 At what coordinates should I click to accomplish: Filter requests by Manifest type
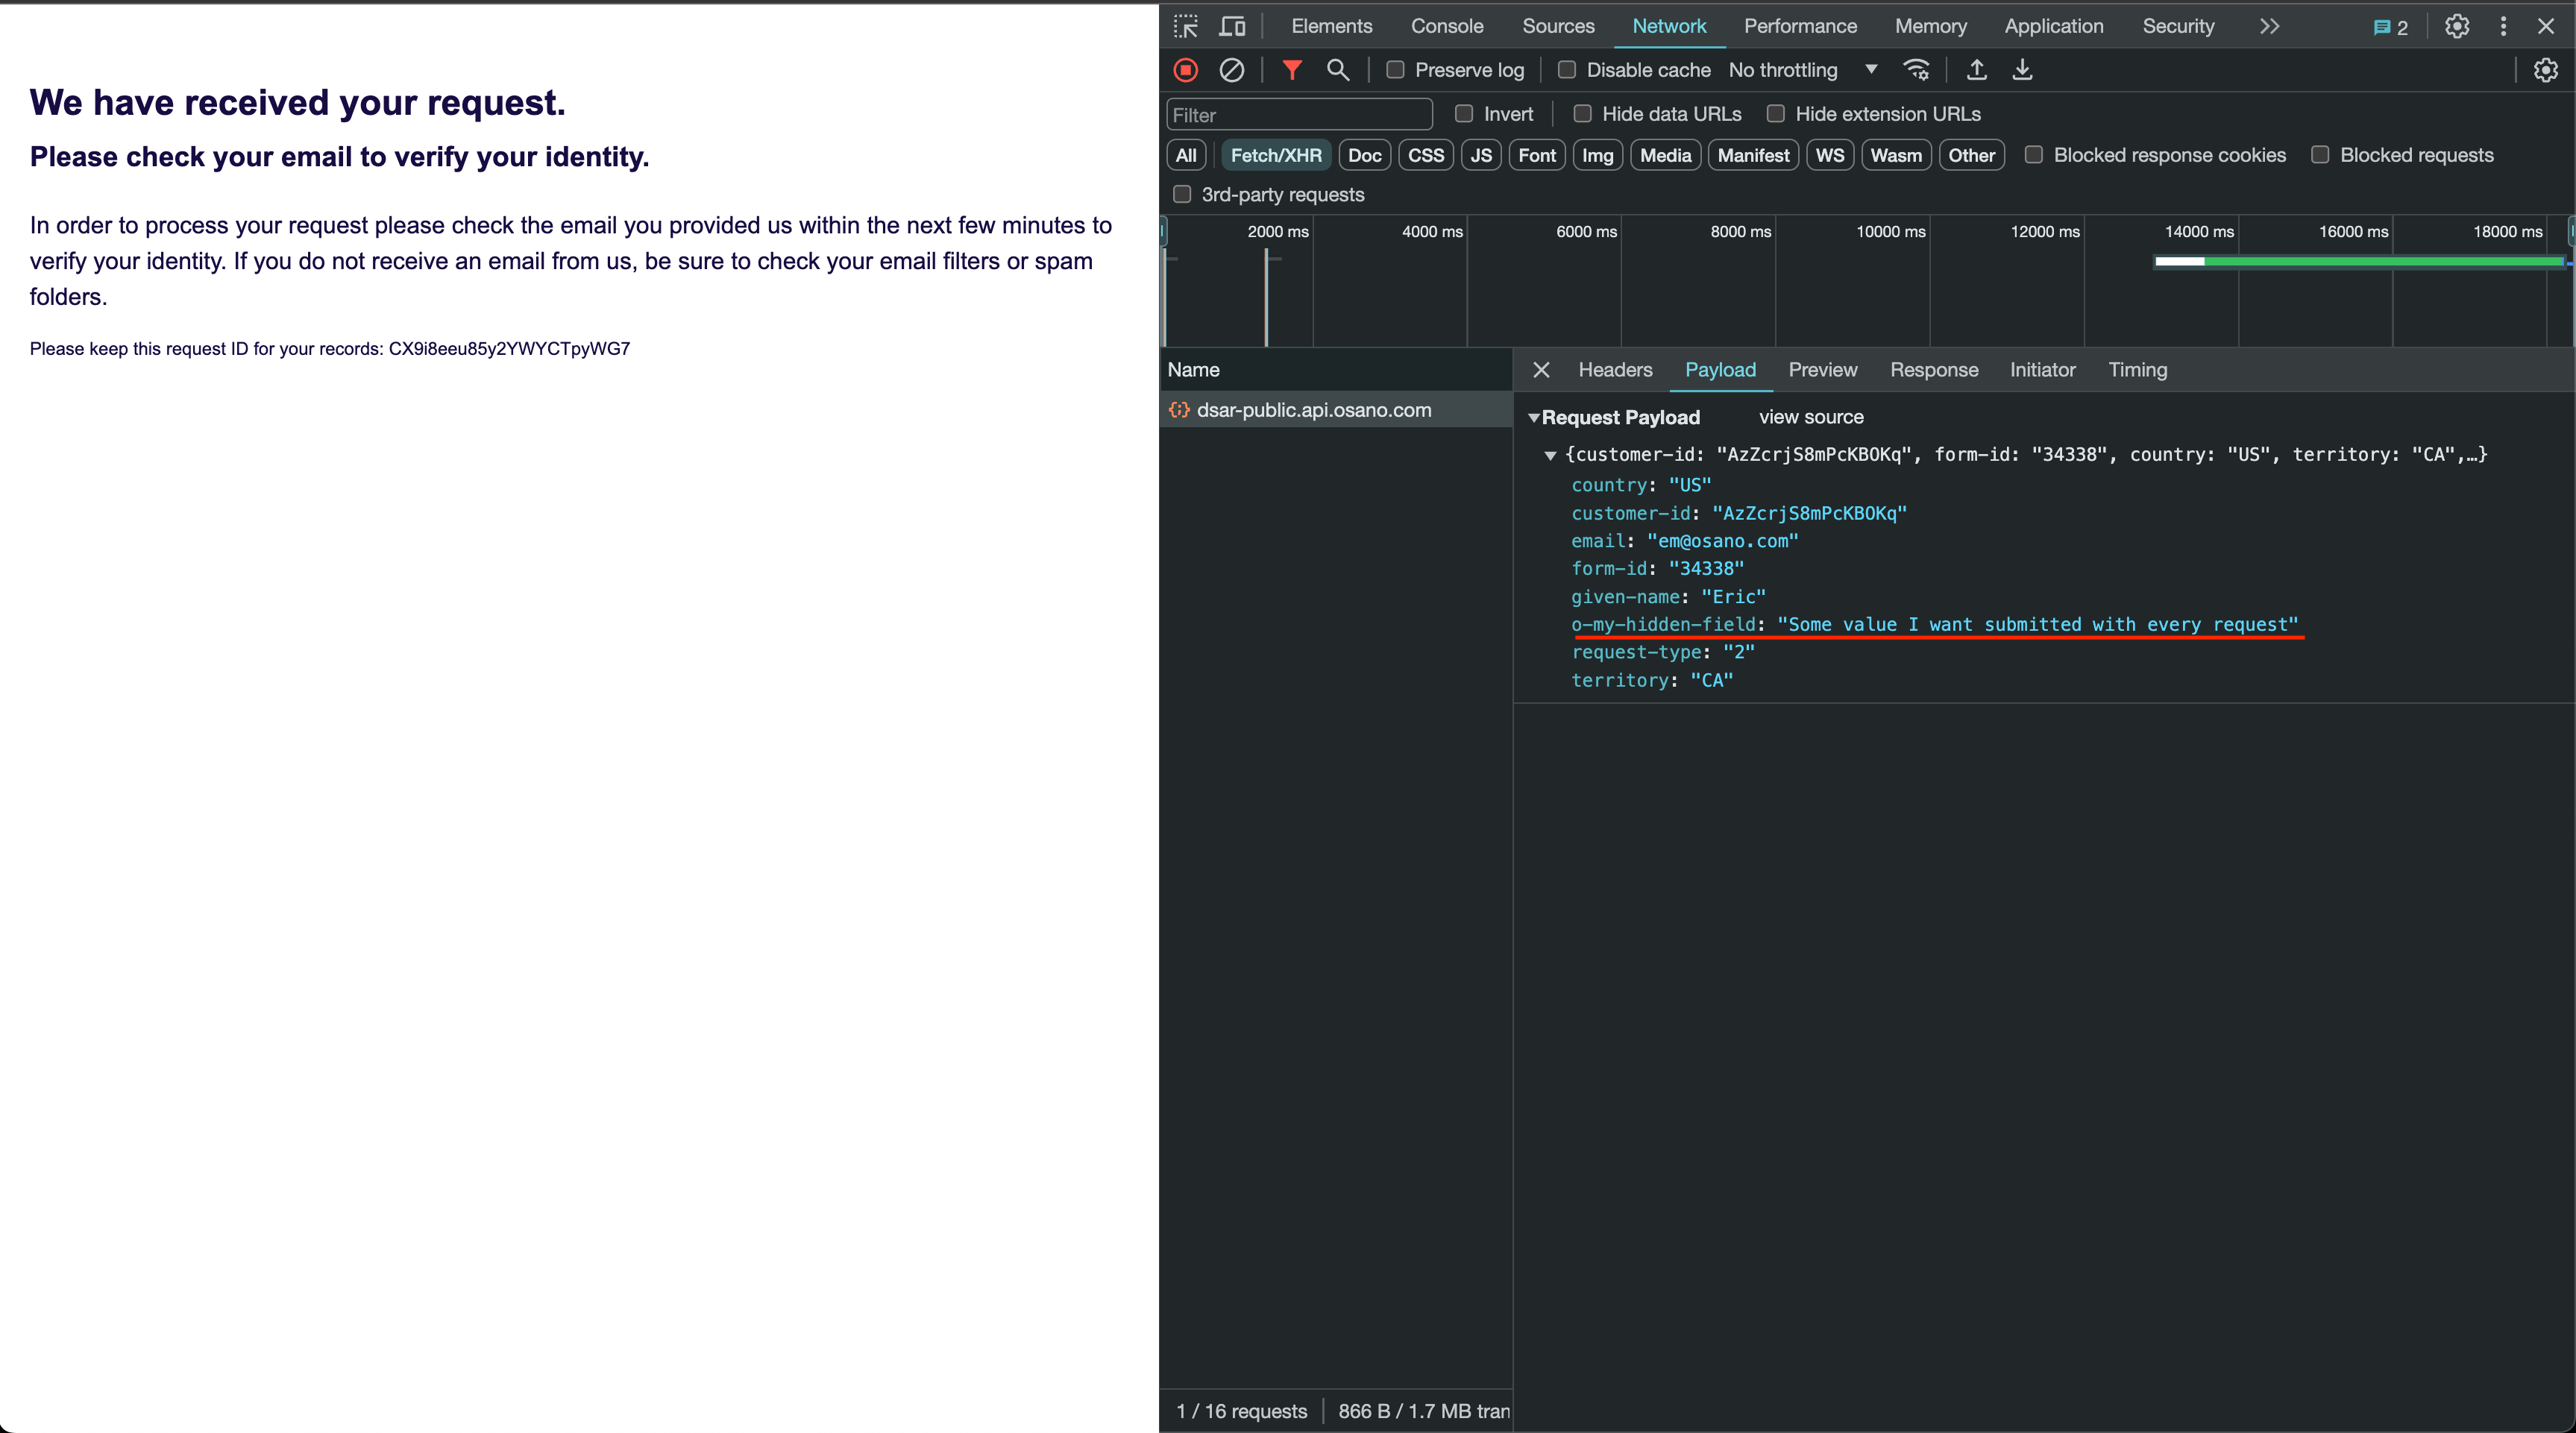[x=1754, y=155]
